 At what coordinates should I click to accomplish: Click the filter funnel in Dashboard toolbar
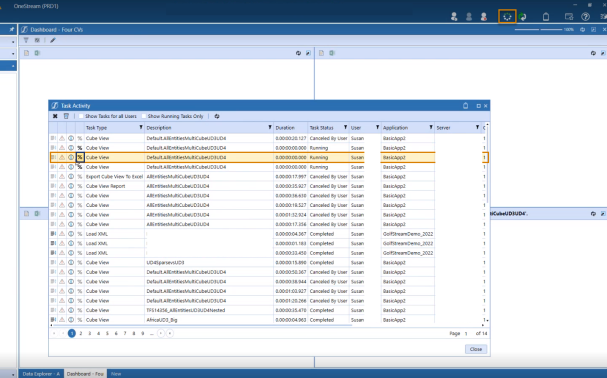click(26, 40)
